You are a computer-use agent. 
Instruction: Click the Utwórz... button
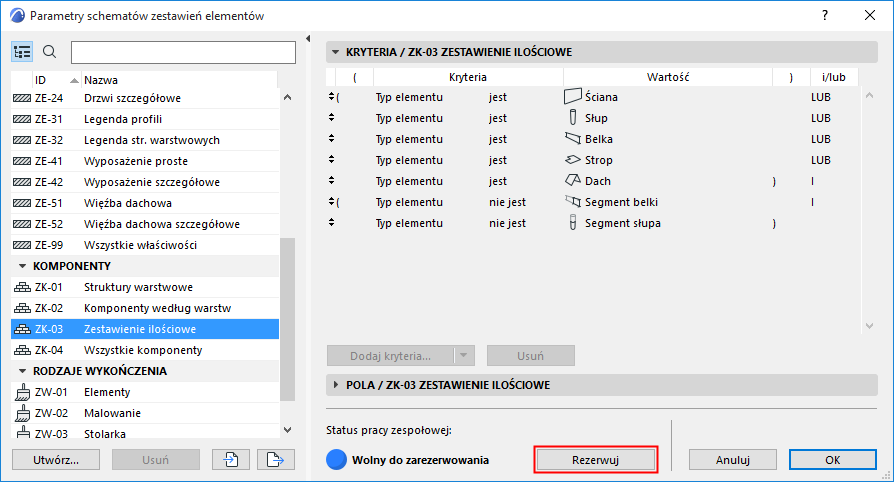tap(55, 459)
